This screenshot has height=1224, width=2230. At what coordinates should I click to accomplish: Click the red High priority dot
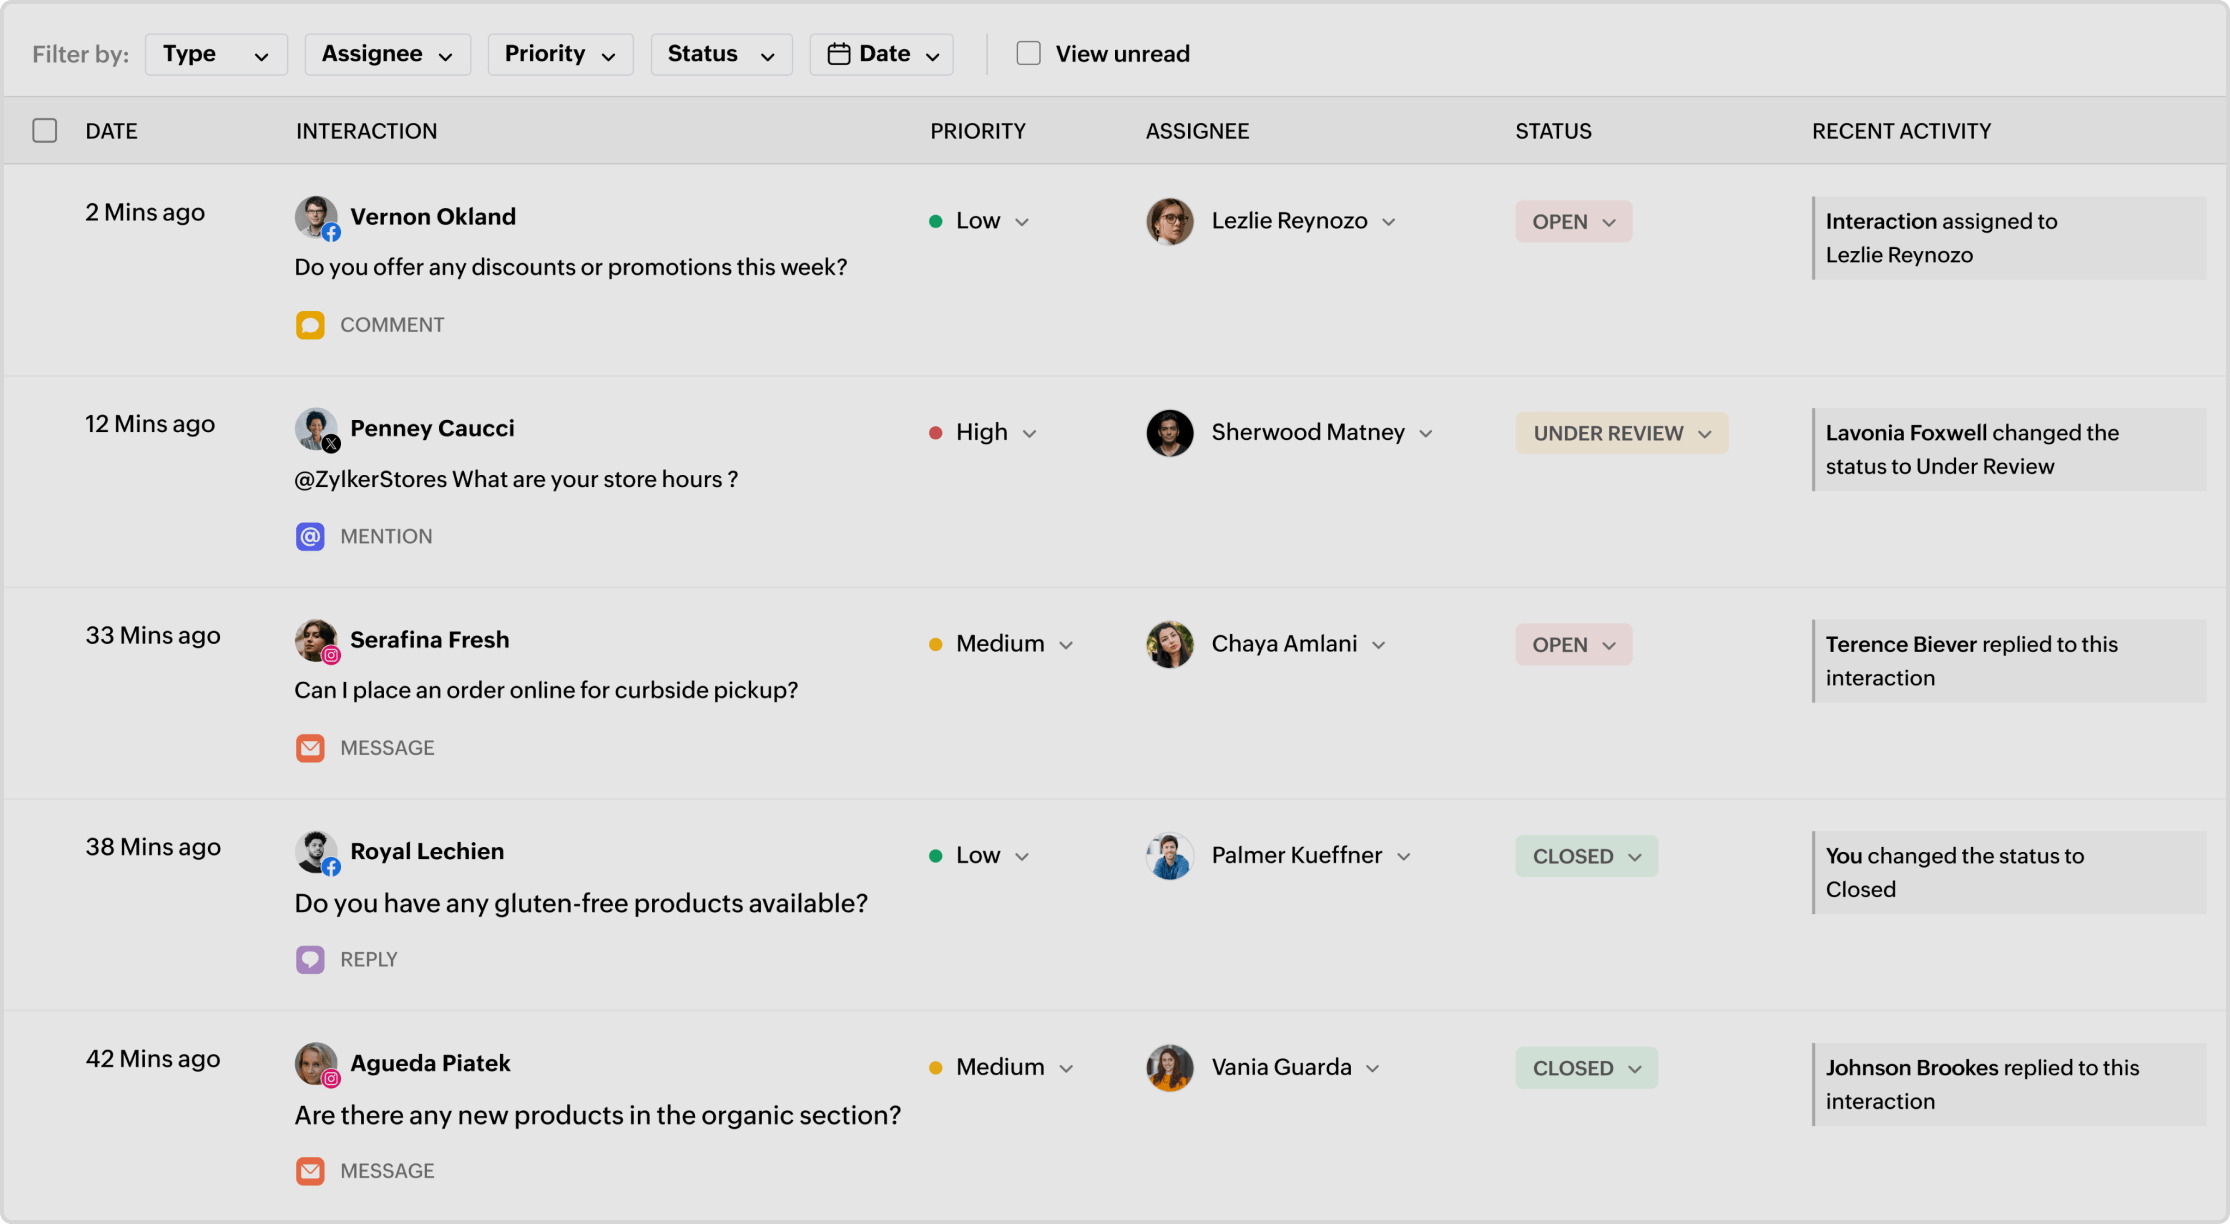(936, 432)
